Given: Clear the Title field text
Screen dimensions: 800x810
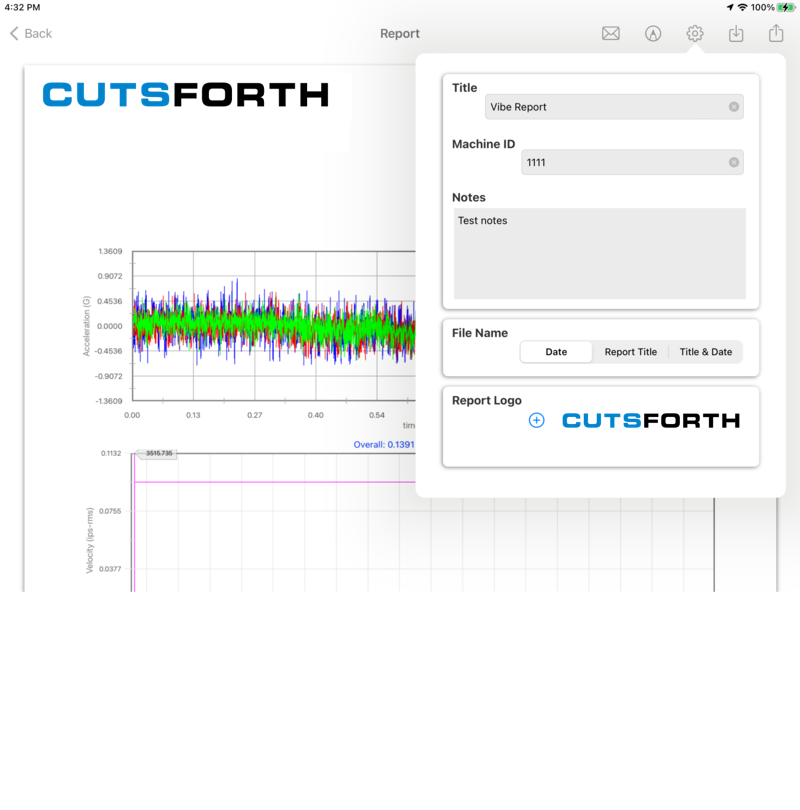Looking at the screenshot, I should pyautogui.click(x=733, y=107).
